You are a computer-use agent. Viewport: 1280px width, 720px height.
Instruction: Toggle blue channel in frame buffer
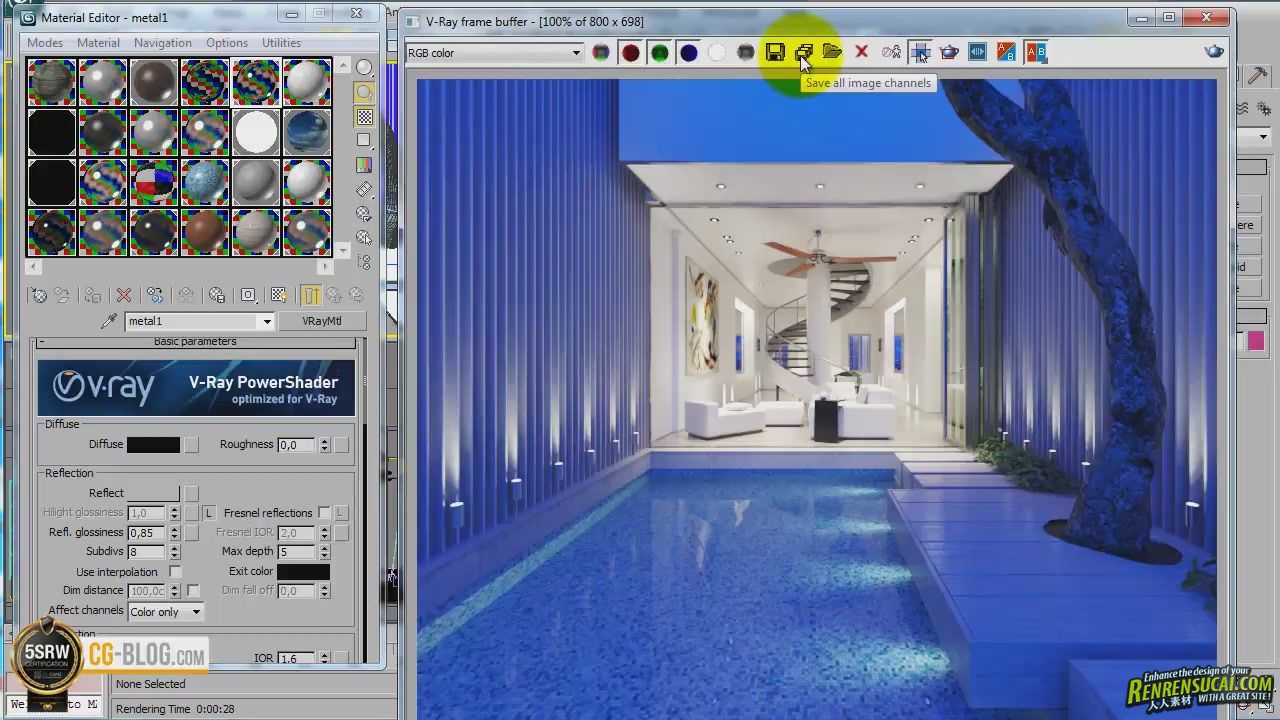(x=688, y=52)
